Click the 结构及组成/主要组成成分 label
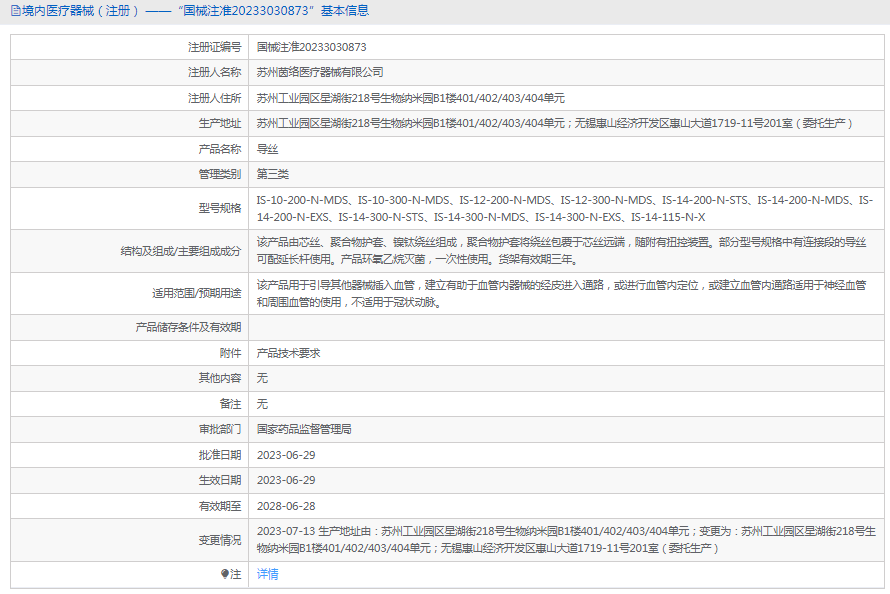Screen dimensions: 890x594 tap(181, 251)
